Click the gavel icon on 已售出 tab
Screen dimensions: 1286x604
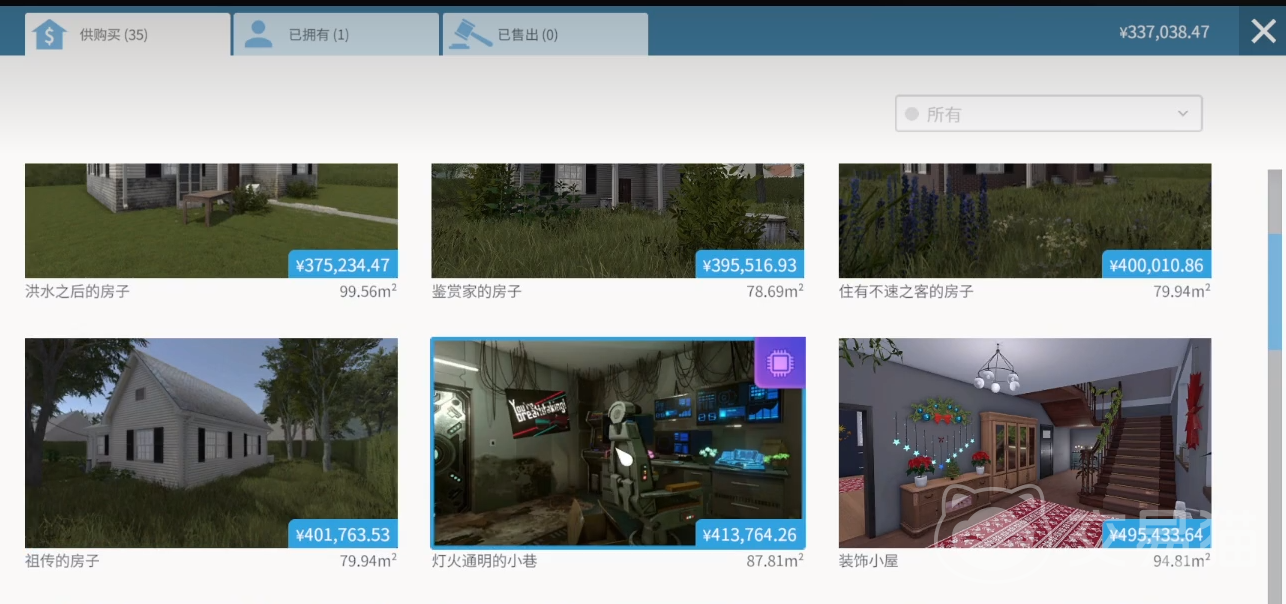[x=465, y=34]
